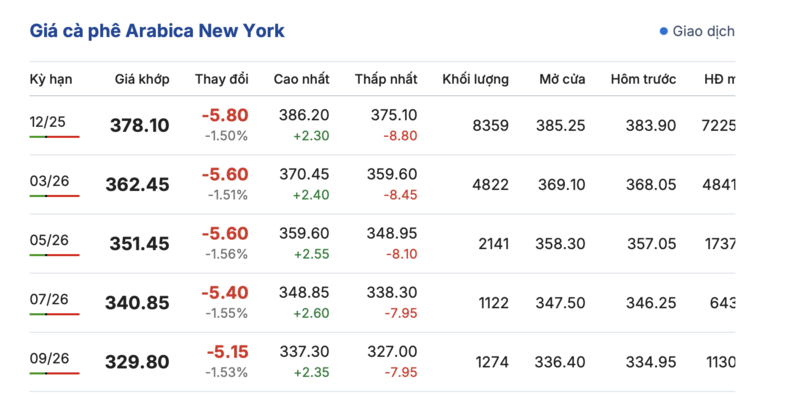Select the Kỳ hạn column header
800x409 pixels.
coord(50,79)
